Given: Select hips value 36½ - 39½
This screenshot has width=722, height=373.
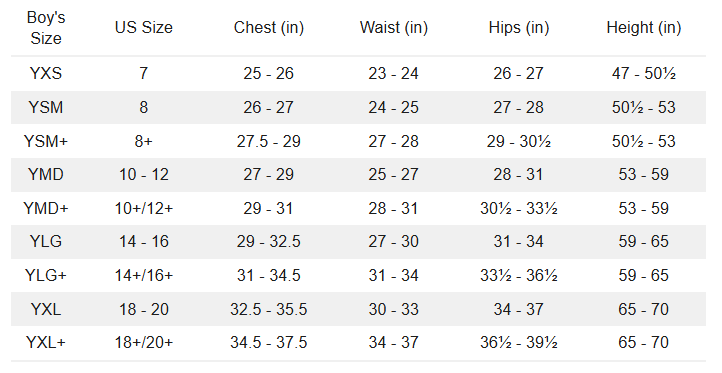Looking at the screenshot, I should pos(519,343).
